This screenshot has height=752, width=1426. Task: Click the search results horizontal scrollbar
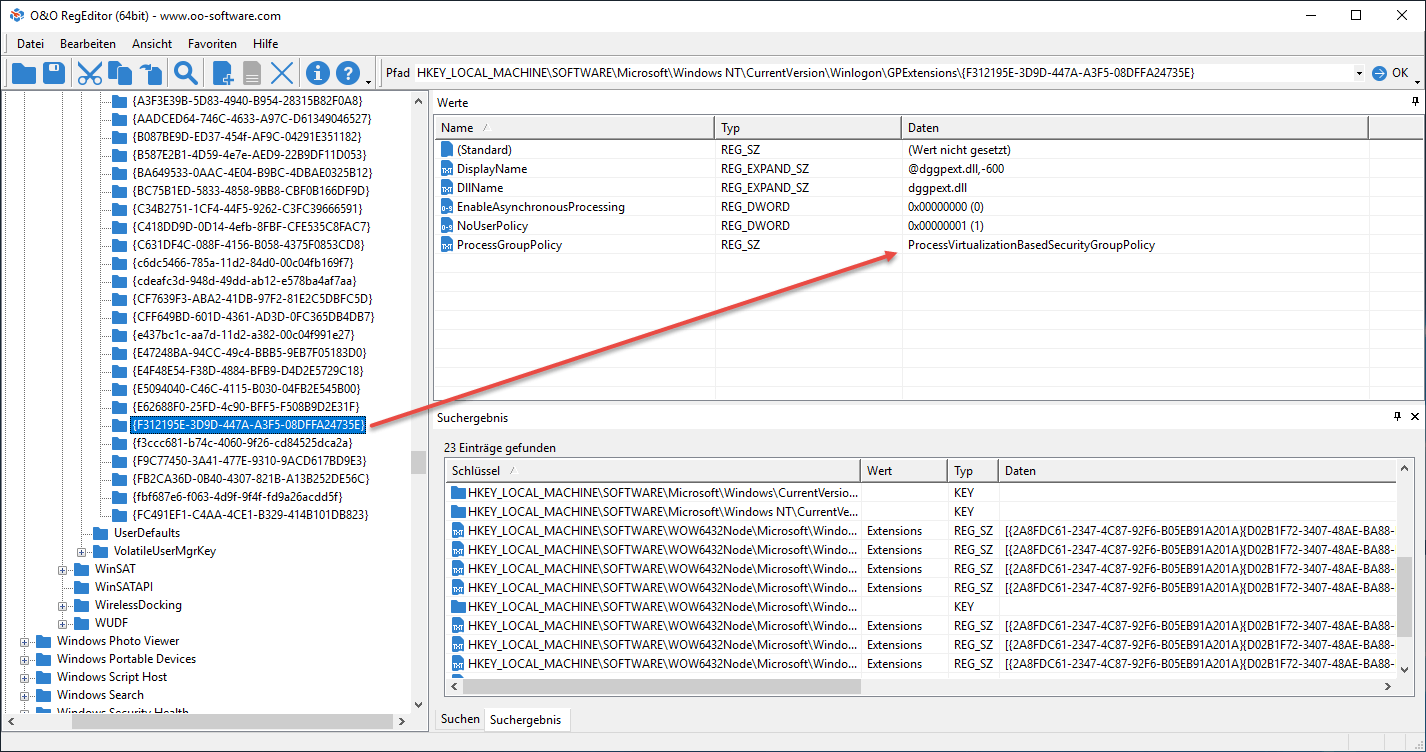(x=661, y=687)
